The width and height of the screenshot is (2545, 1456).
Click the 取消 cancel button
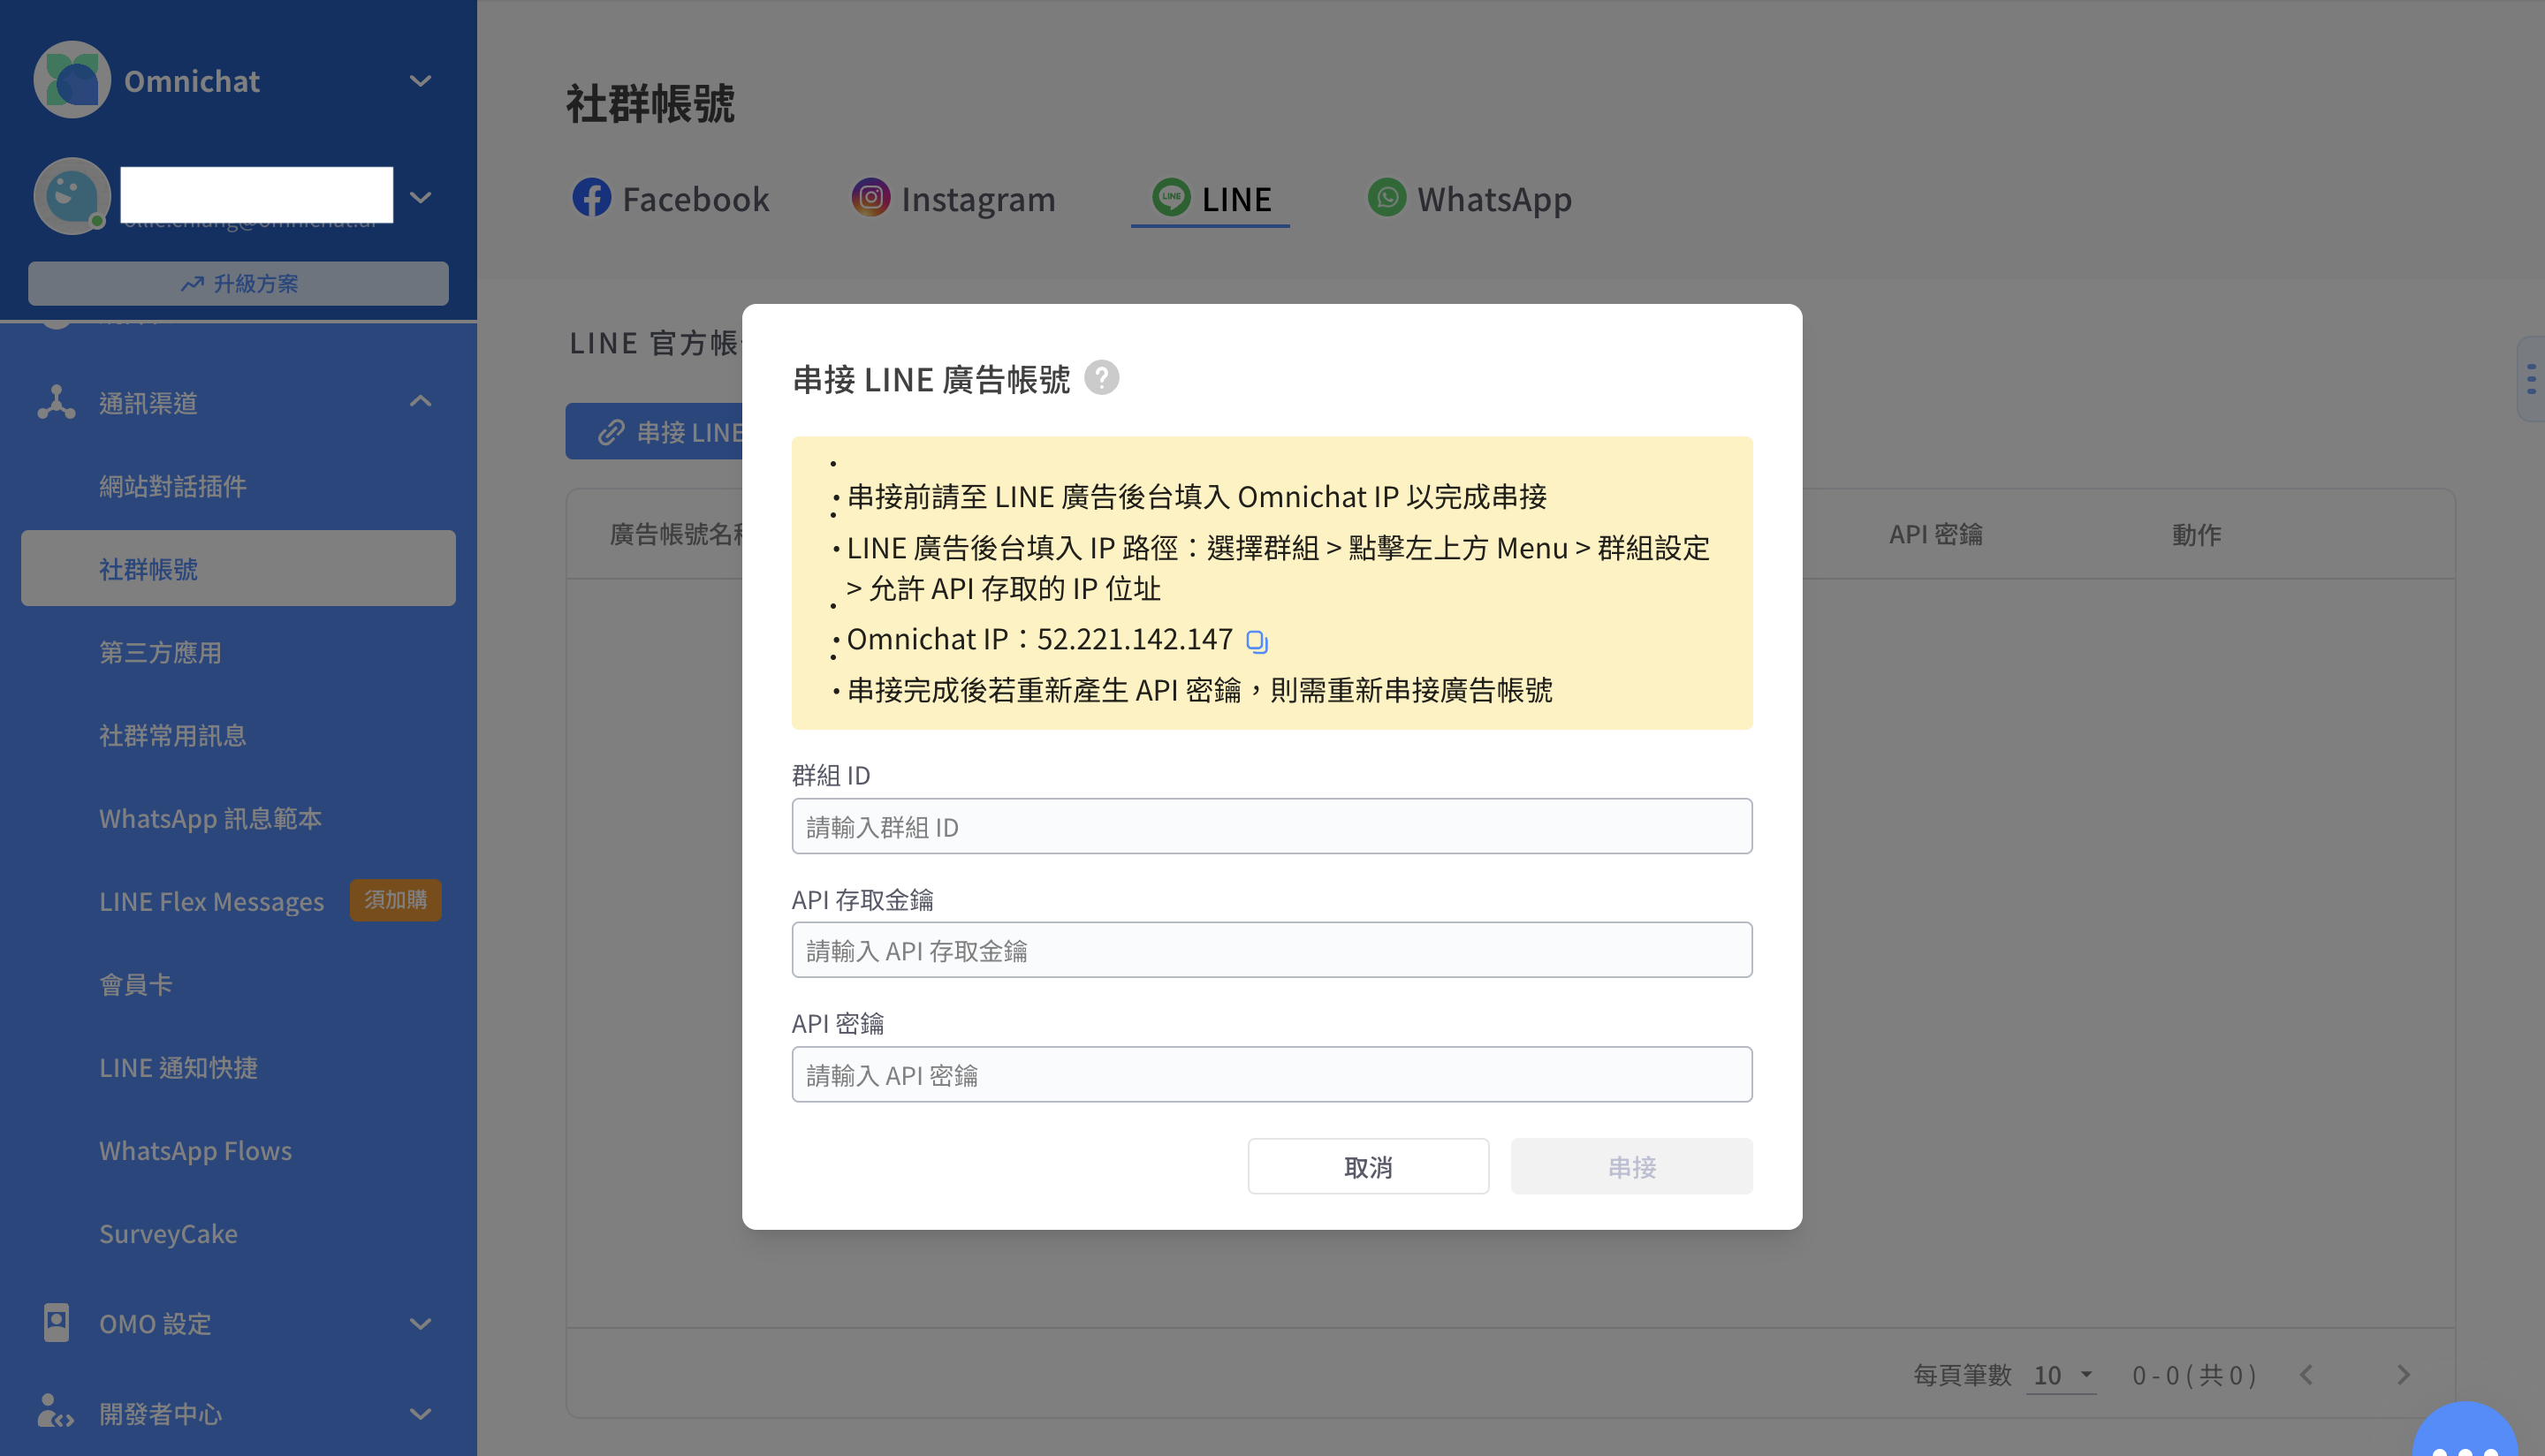(1367, 1166)
